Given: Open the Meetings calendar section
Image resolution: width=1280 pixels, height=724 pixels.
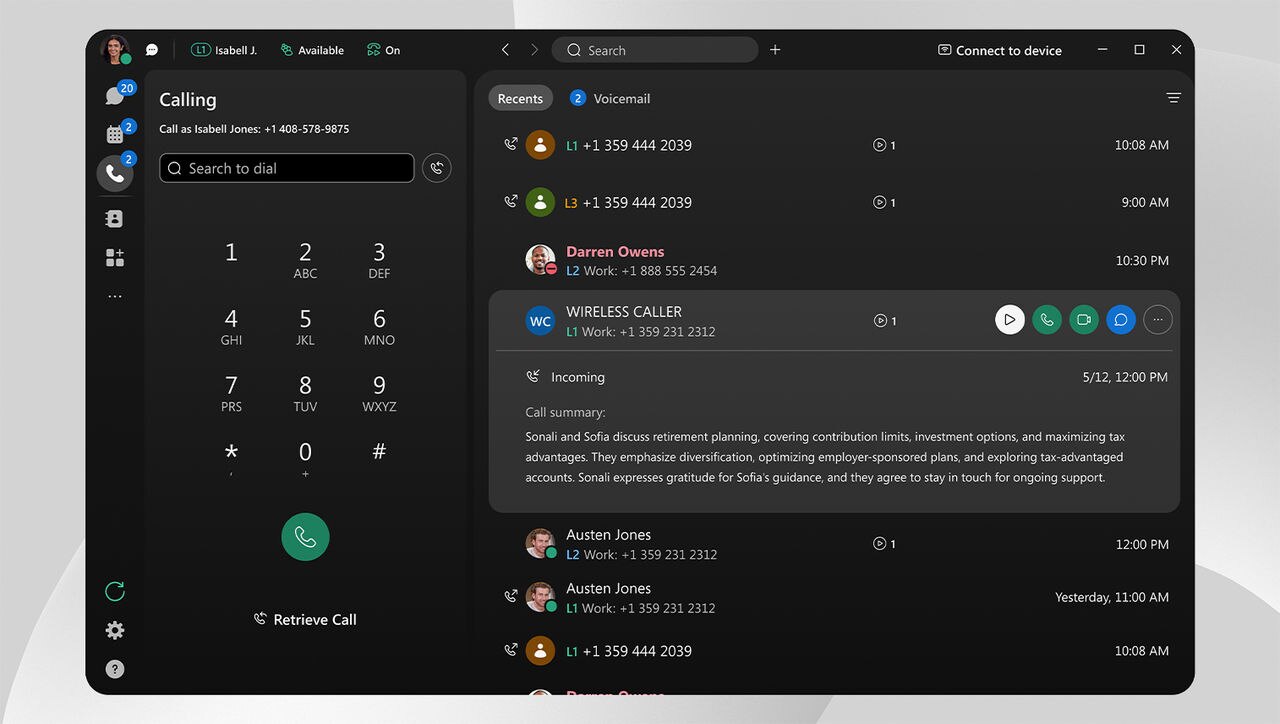Looking at the screenshot, I should 114,132.
